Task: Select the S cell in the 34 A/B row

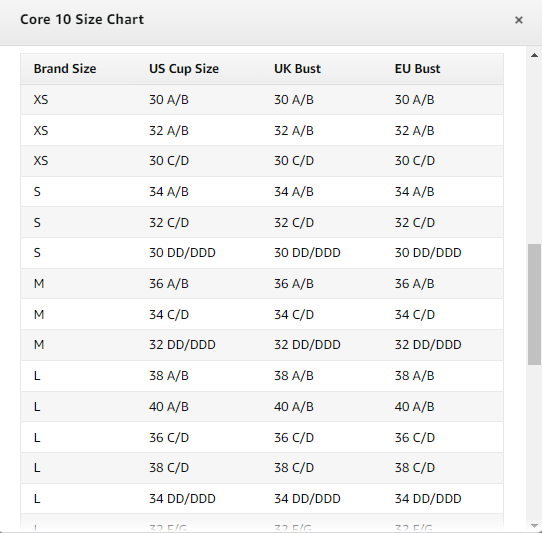Action: tap(37, 192)
